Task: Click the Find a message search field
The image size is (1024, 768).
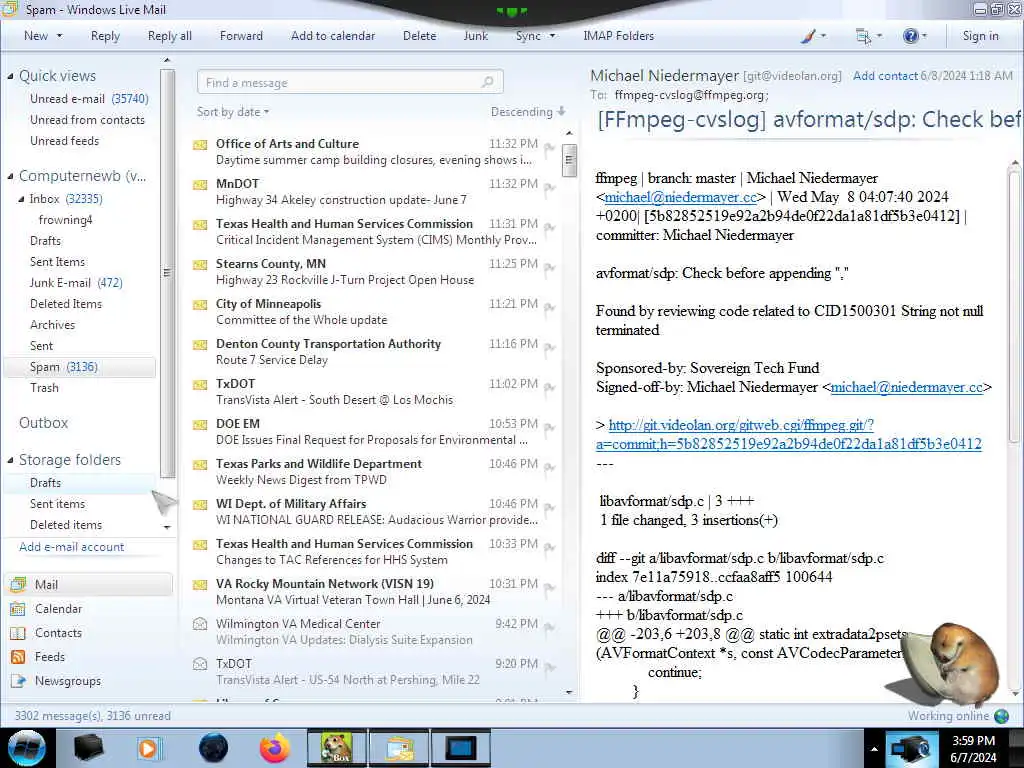Action: [x=350, y=82]
